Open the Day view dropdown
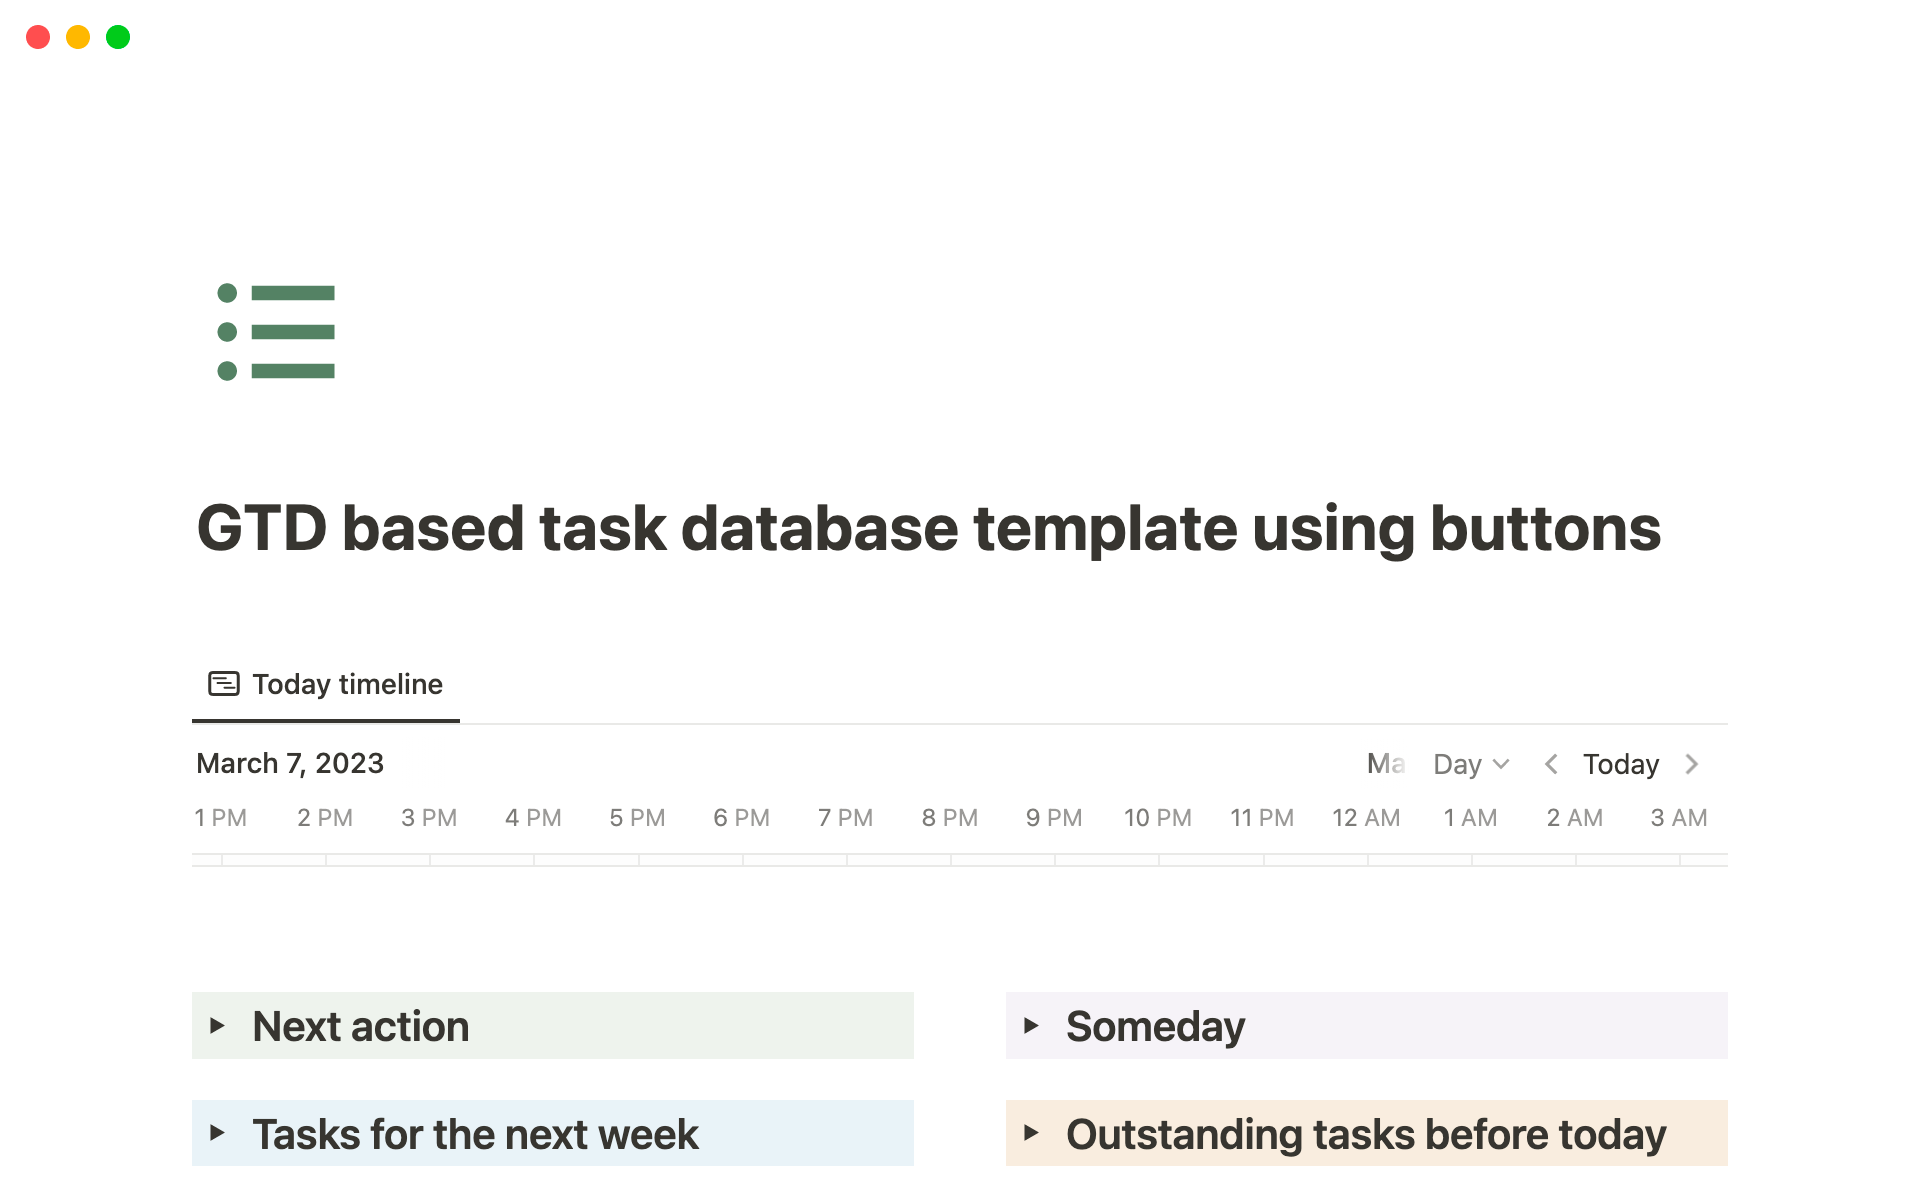Image resolution: width=1920 pixels, height=1200 pixels. [1469, 763]
